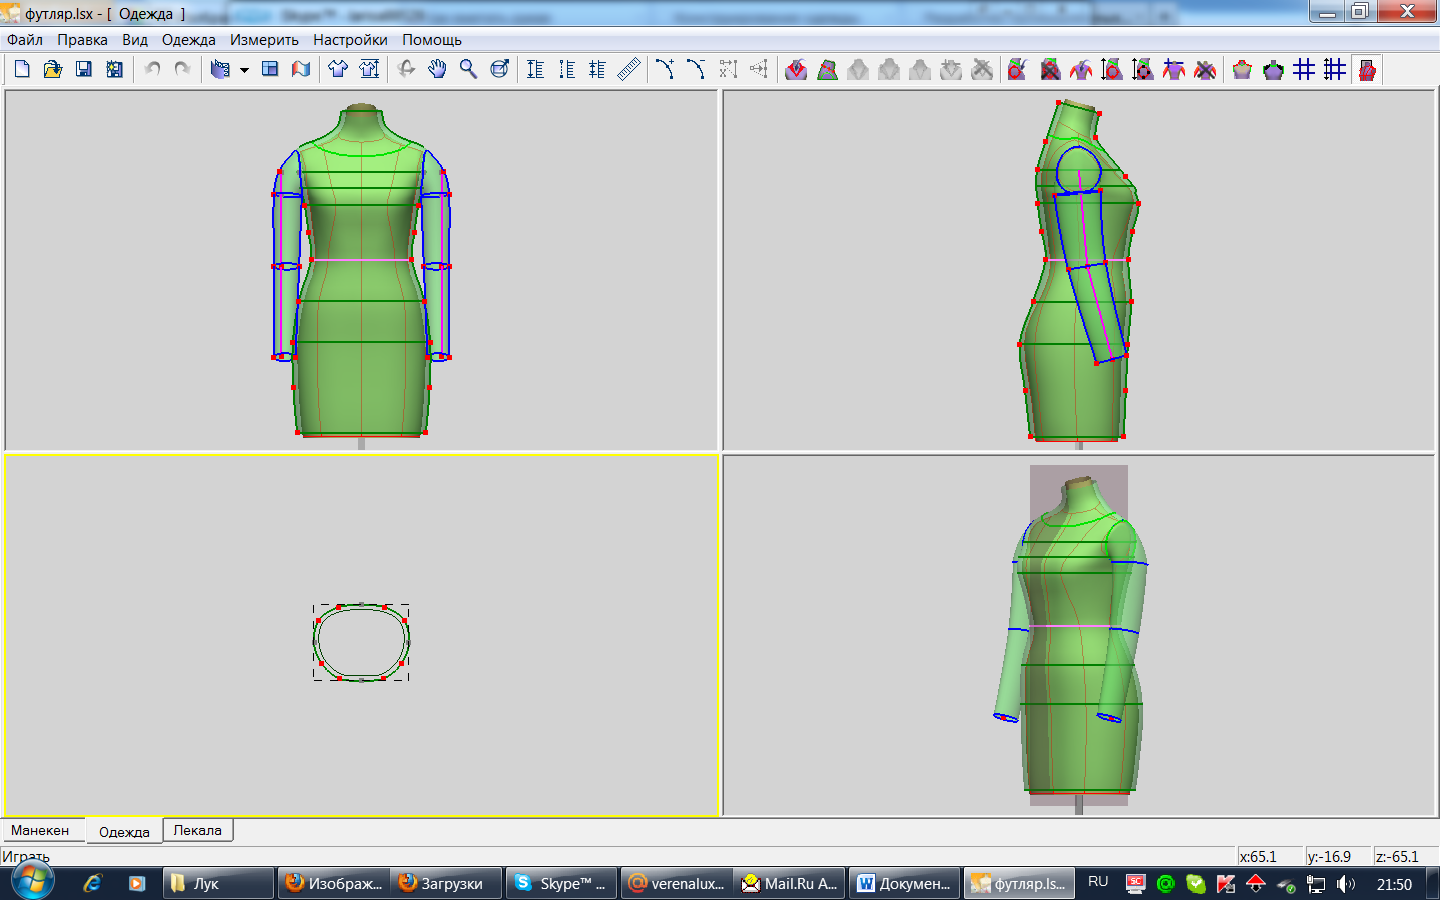Click the blue-red pattern pieces icon
Image resolution: width=1440 pixels, height=900 pixels.
point(301,69)
